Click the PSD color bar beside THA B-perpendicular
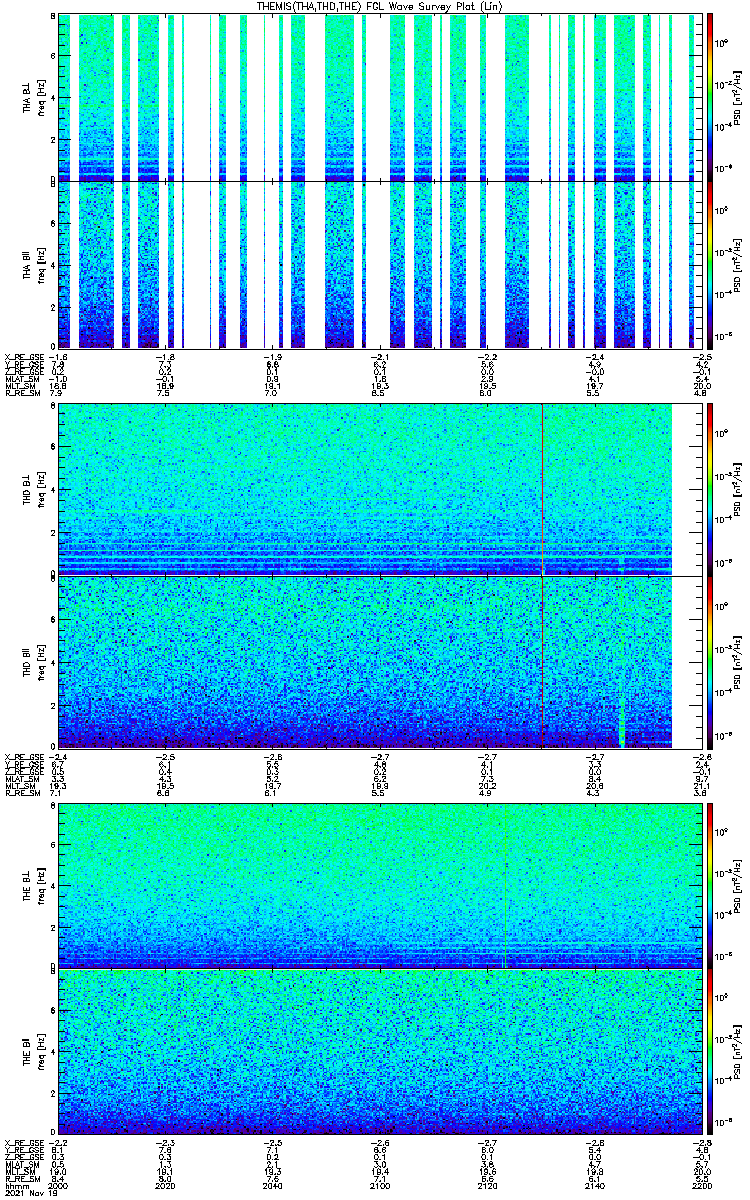The width and height of the screenshot is (750, 1200). coord(711,96)
